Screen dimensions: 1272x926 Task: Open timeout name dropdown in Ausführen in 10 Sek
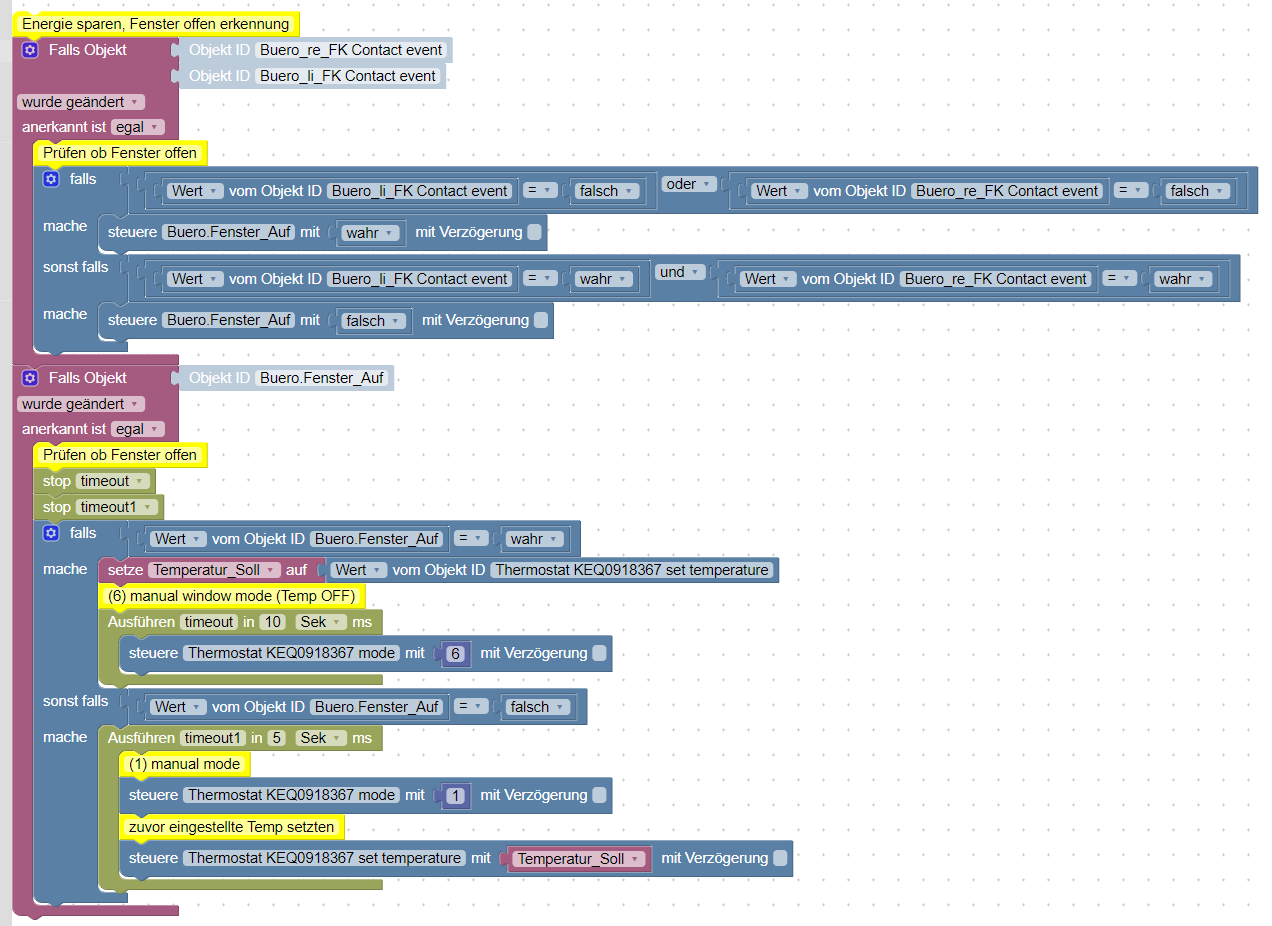point(208,622)
